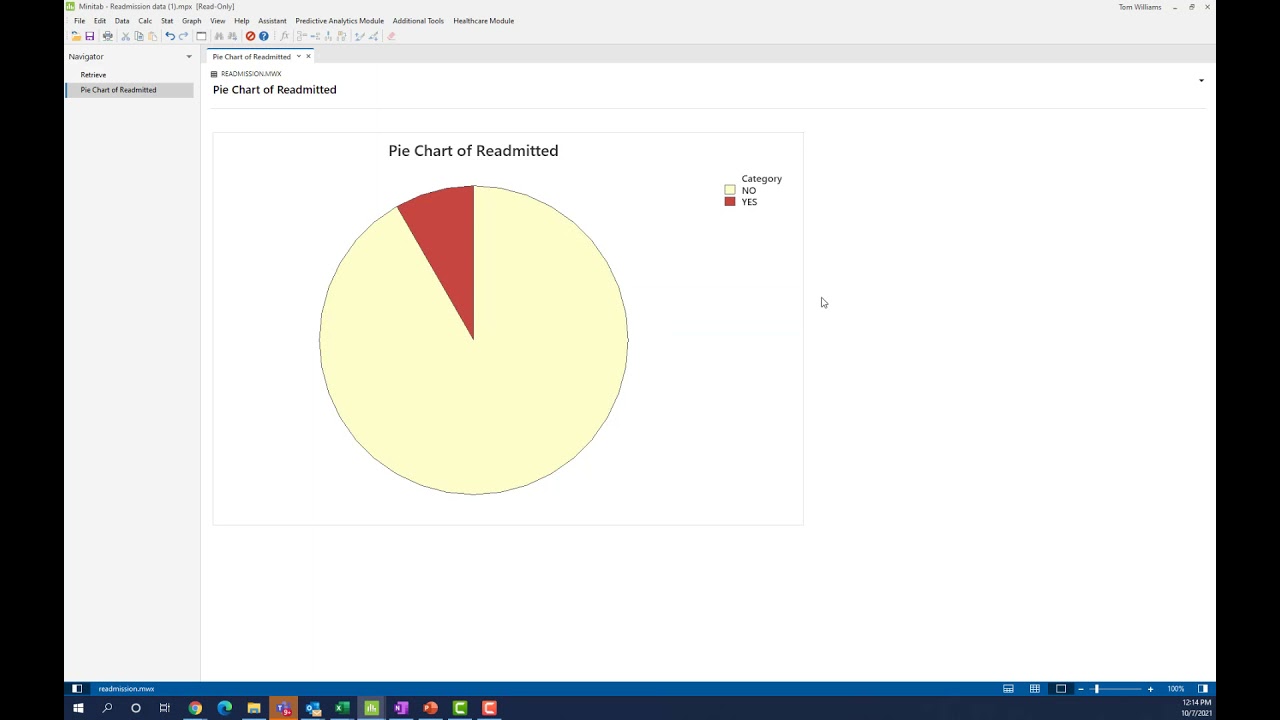Viewport: 1280px width, 720px height.
Task: Open the Windows Start menu
Action: (78, 708)
